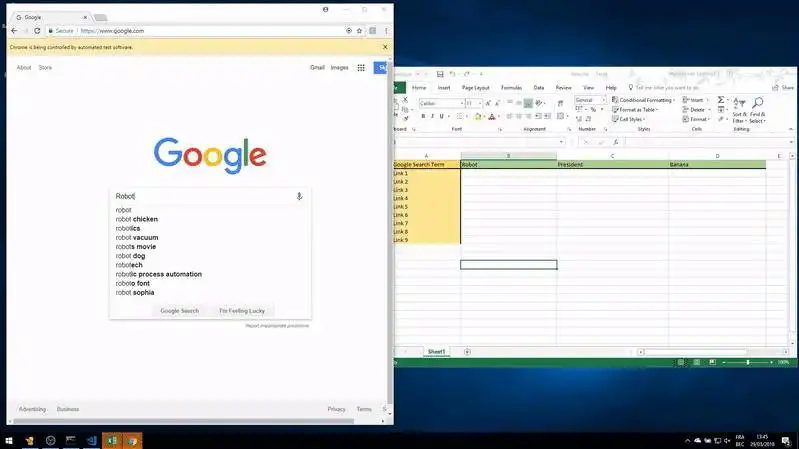Click the Google Search button
Image resolution: width=799 pixels, height=449 pixels.
pyautogui.click(x=179, y=311)
